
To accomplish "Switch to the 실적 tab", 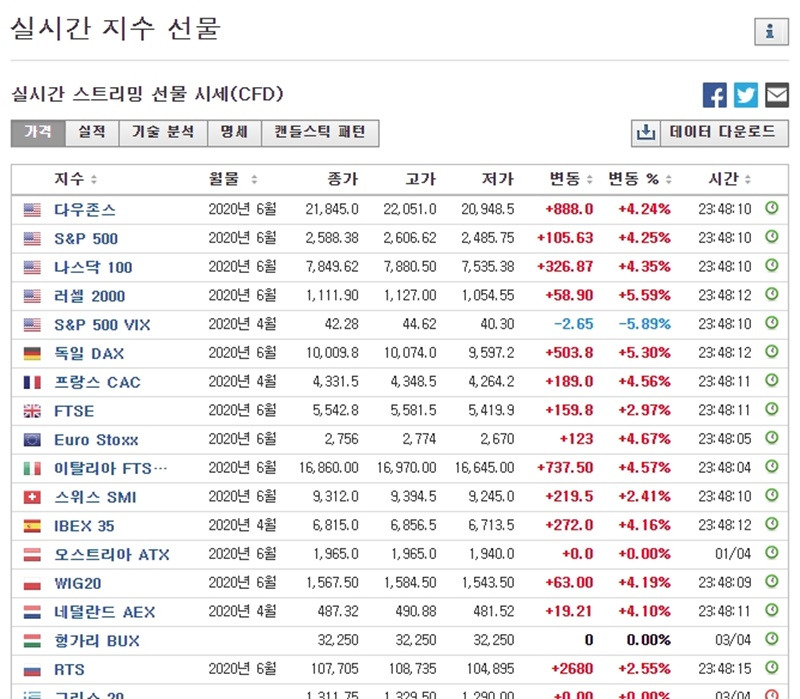I will click(92, 133).
